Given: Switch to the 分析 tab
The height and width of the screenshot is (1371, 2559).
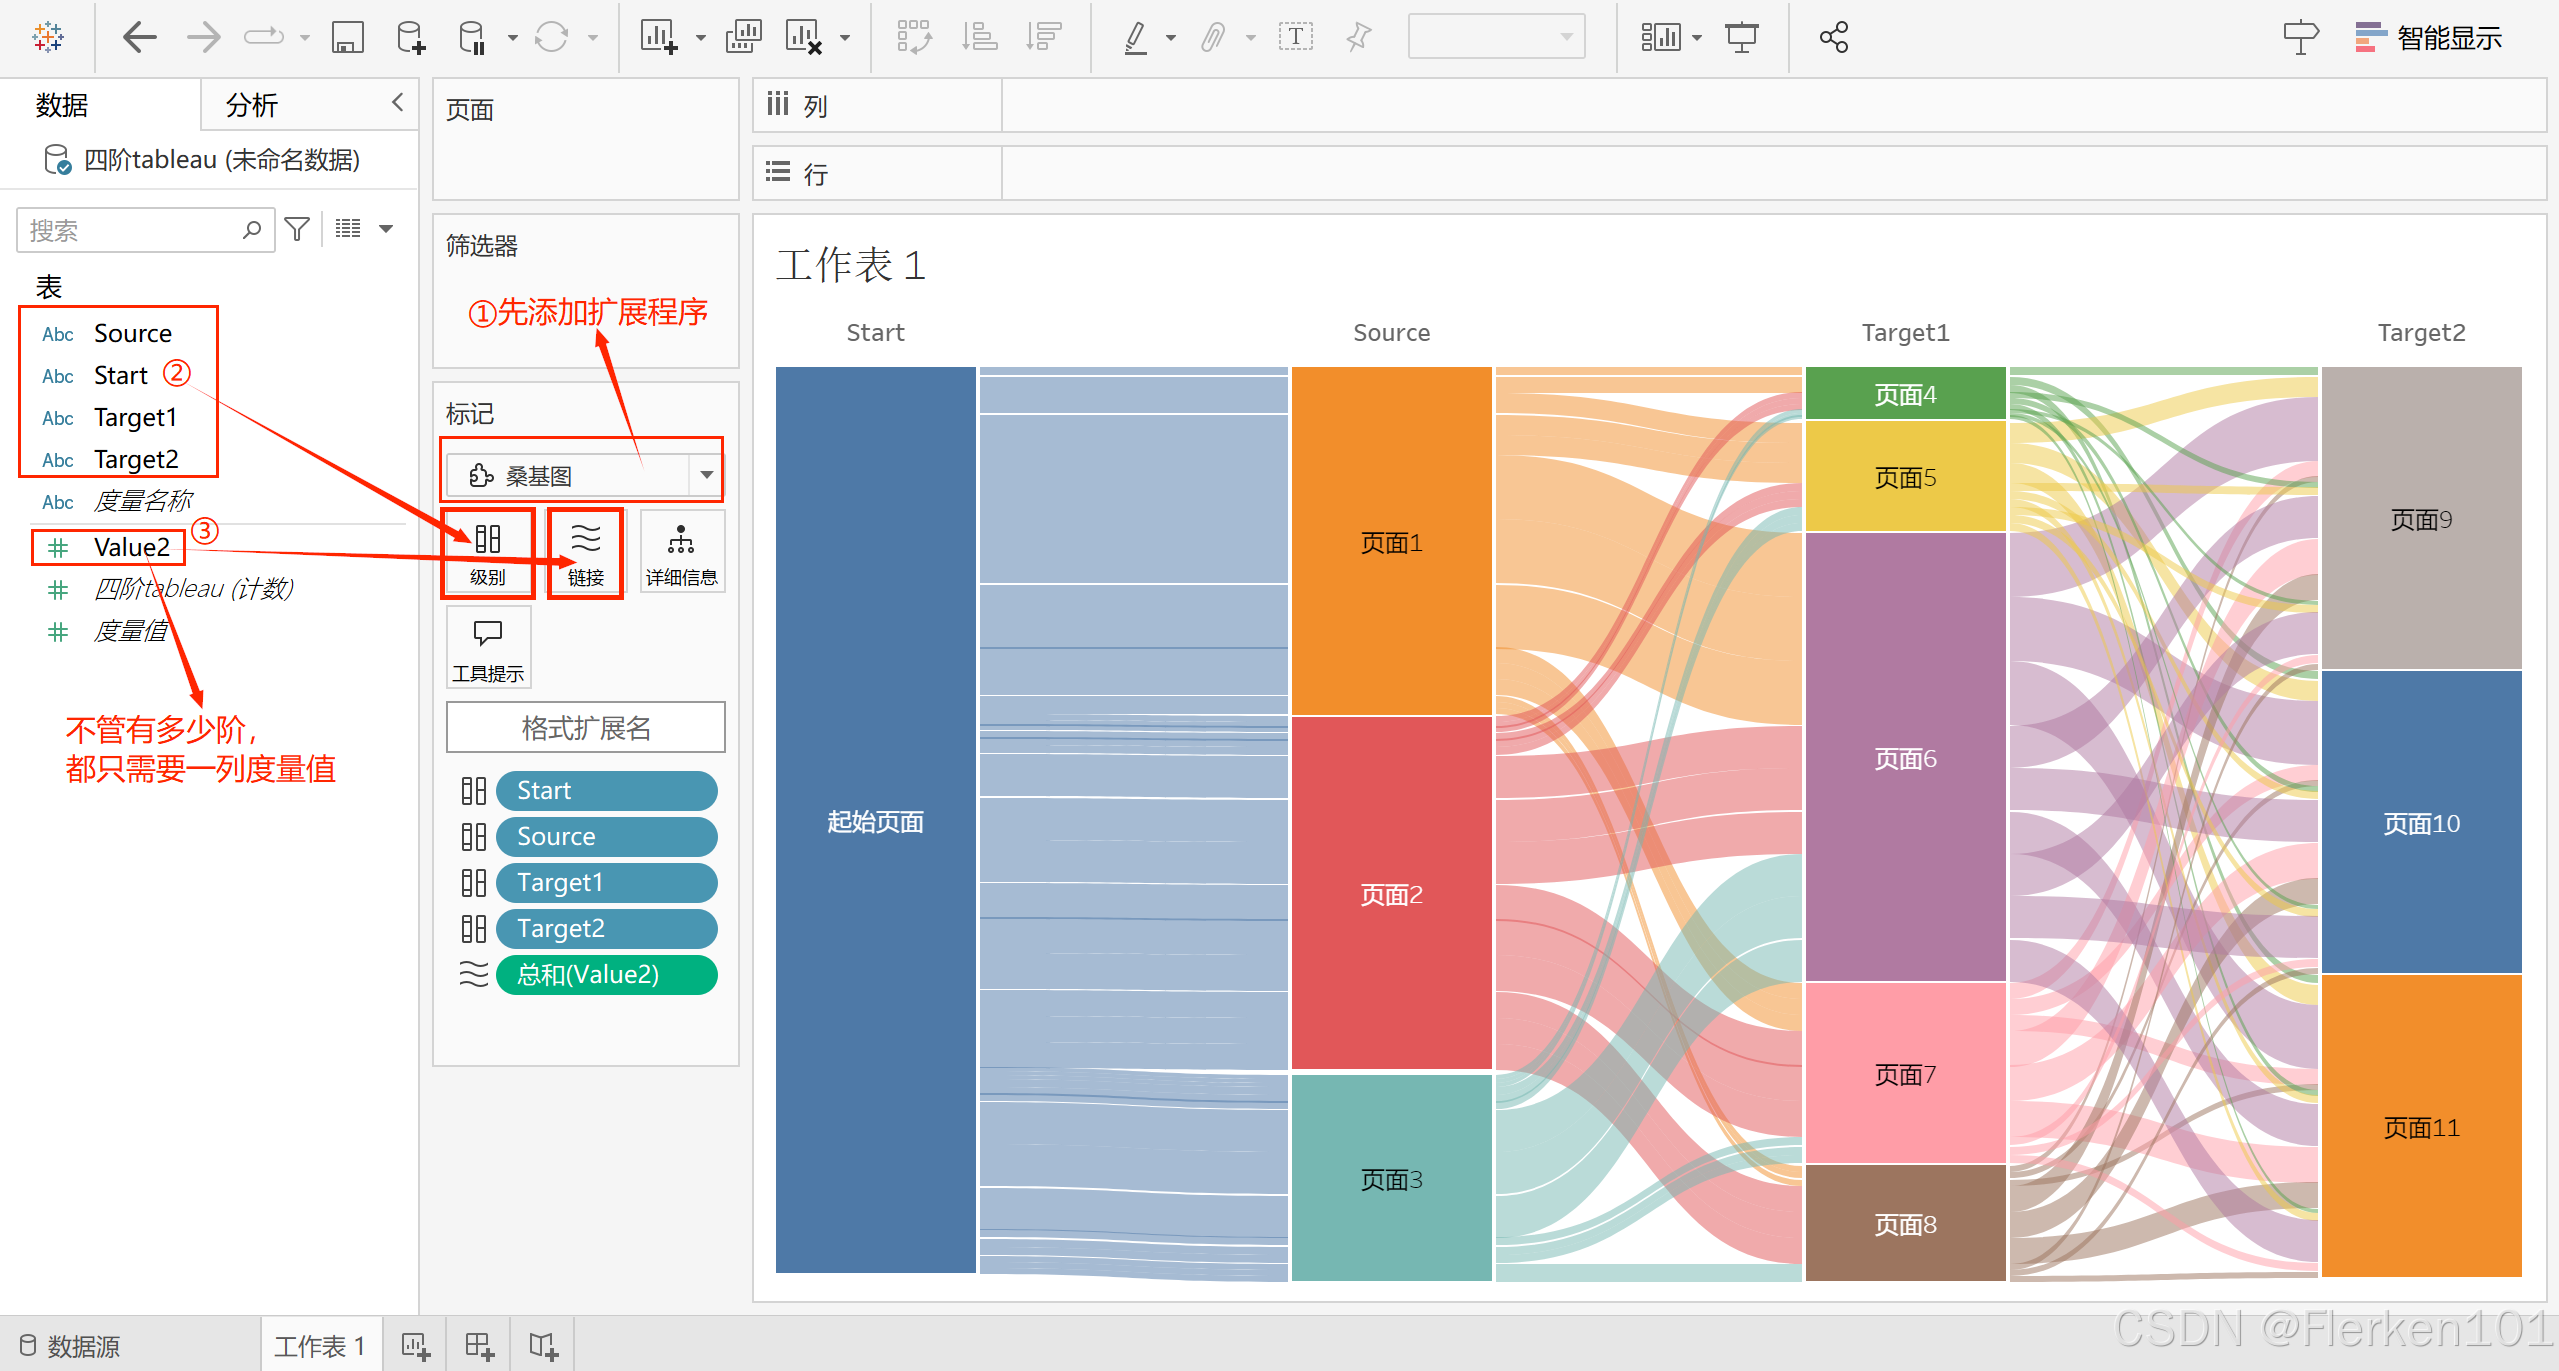Looking at the screenshot, I should [252, 105].
